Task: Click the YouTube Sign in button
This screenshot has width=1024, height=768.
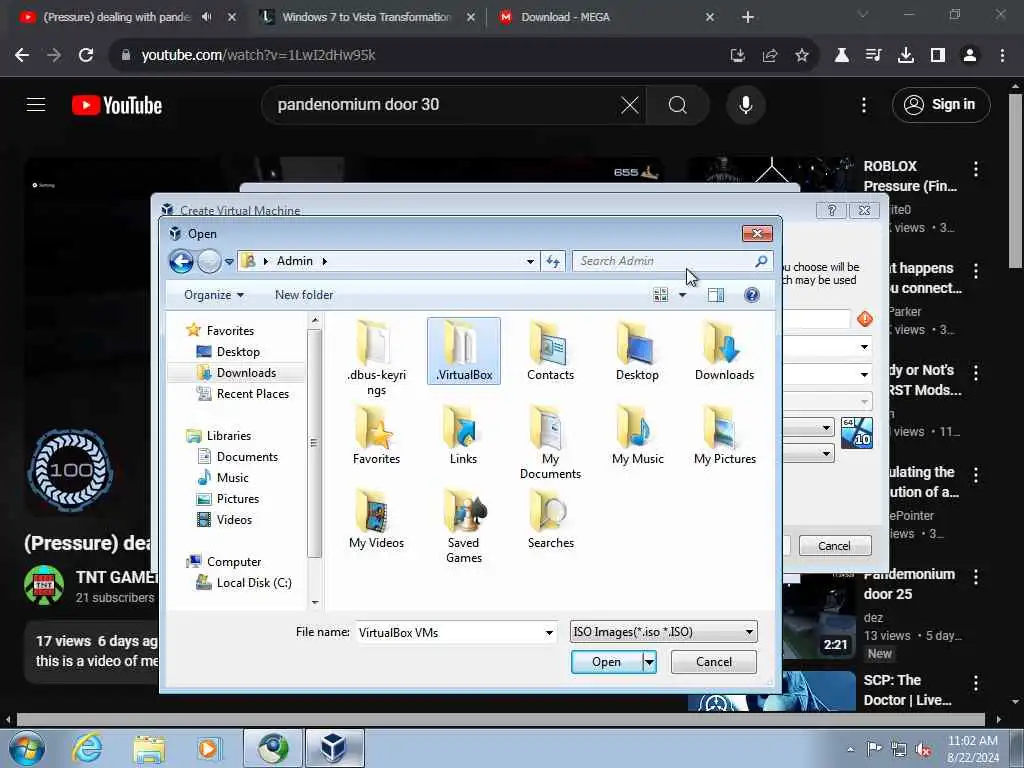Action: 941,104
